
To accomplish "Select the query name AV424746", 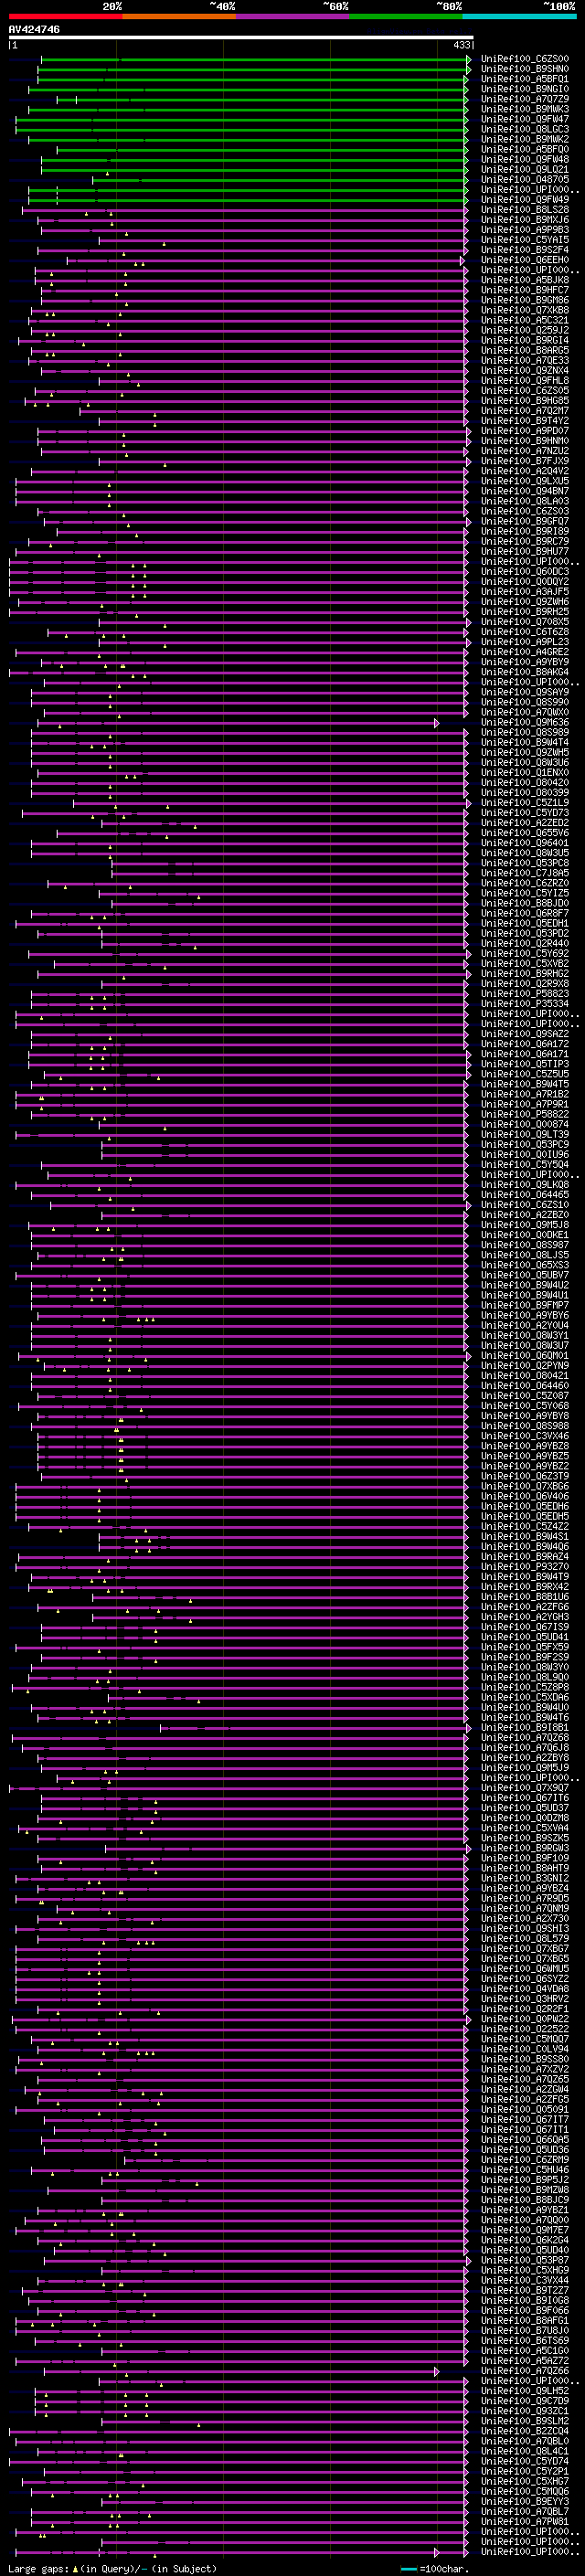I will click(x=34, y=30).
